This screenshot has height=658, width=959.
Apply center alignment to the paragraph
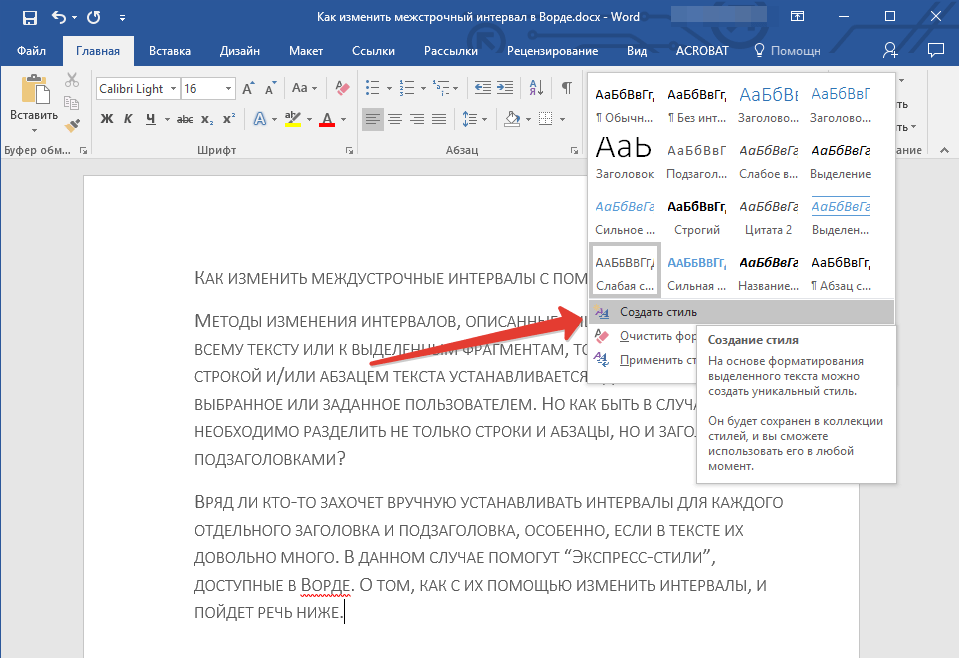(395, 120)
